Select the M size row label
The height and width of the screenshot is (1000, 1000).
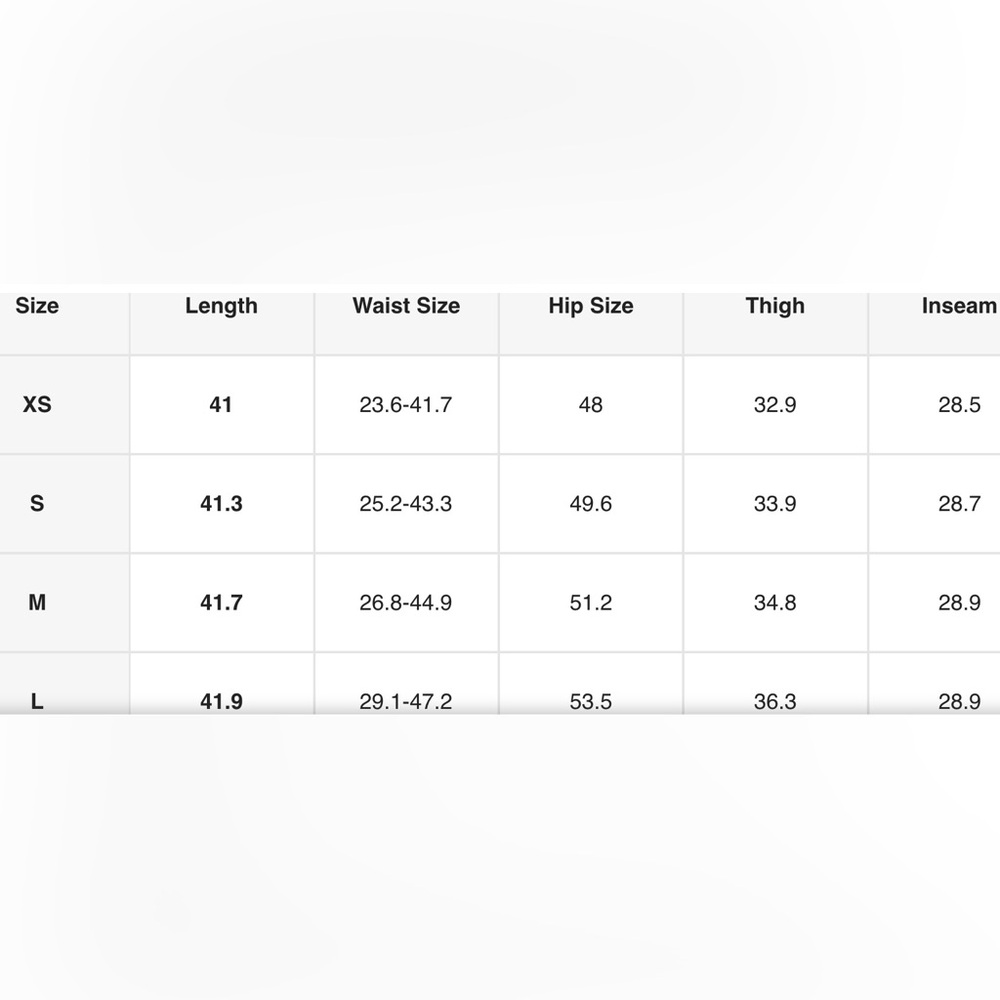coord(37,603)
